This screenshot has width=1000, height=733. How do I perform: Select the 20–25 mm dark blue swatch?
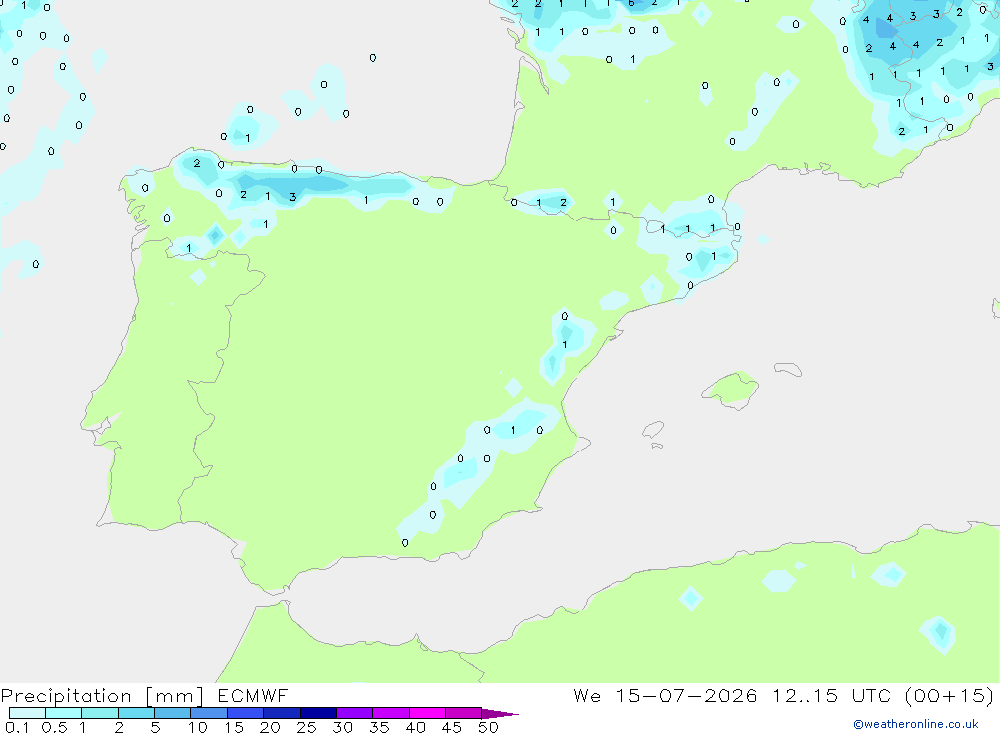point(282,713)
